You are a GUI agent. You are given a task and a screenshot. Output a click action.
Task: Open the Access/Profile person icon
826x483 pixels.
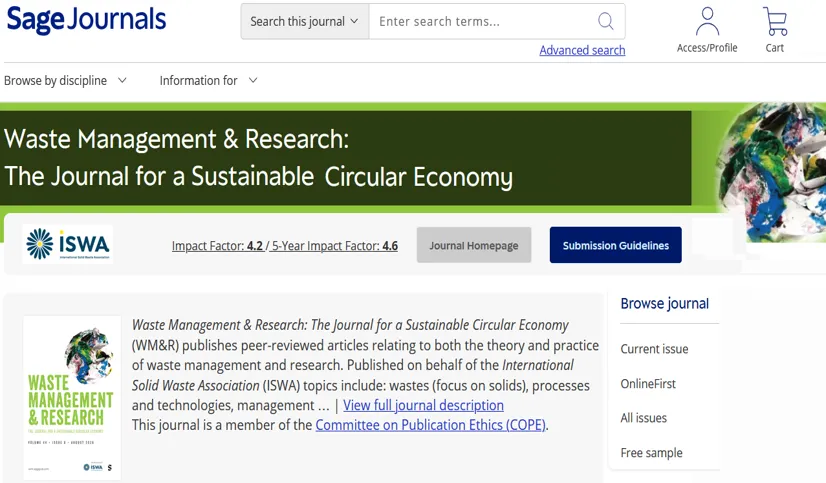pos(707,22)
